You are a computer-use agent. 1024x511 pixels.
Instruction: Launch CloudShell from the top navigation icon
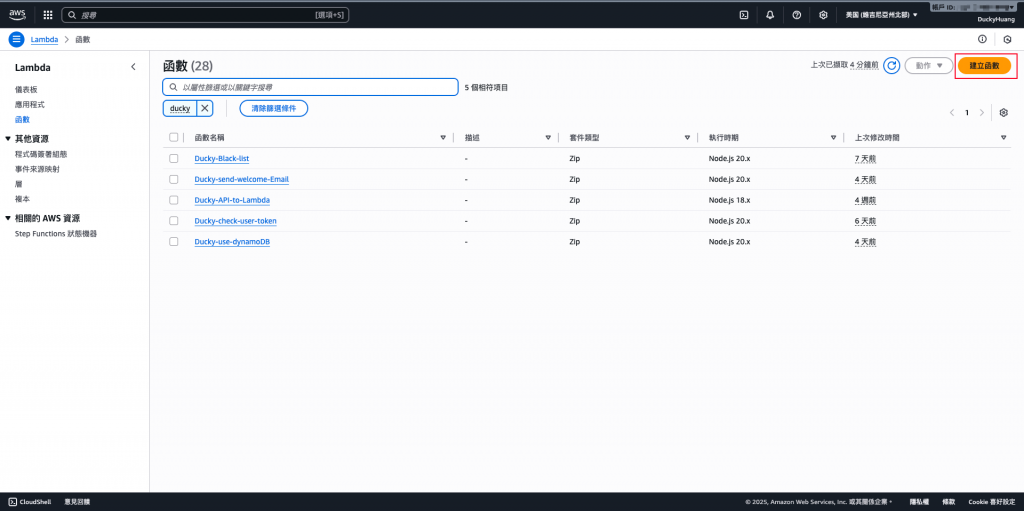[x=743, y=14]
